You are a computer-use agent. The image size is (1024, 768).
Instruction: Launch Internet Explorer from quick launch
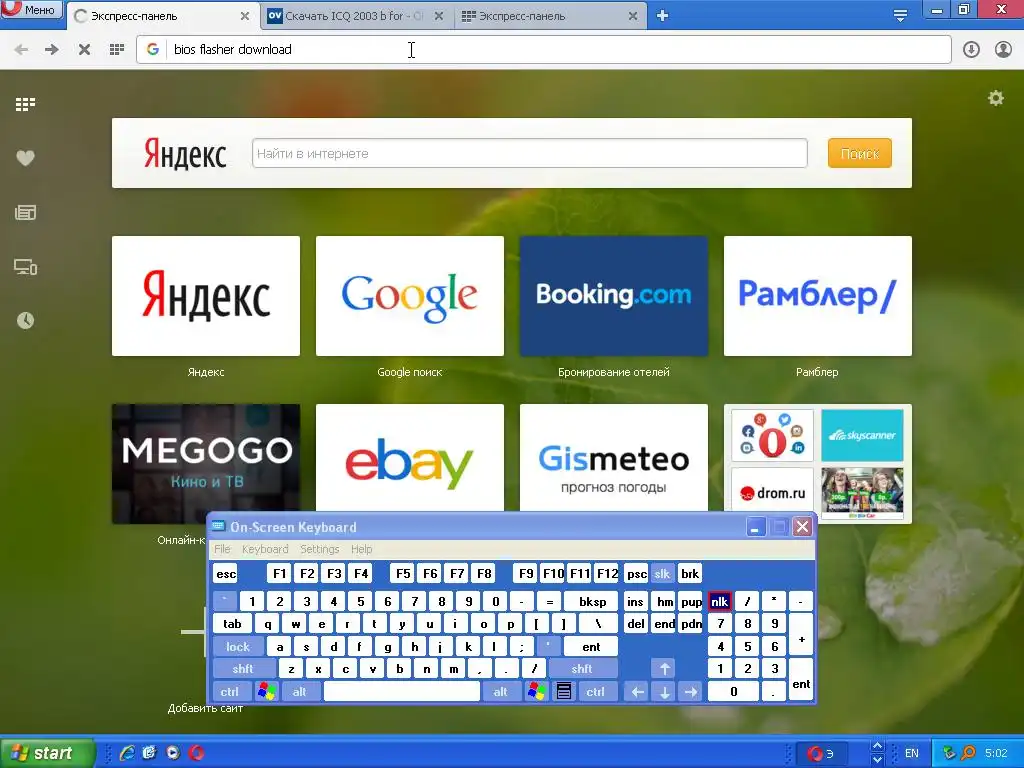127,753
